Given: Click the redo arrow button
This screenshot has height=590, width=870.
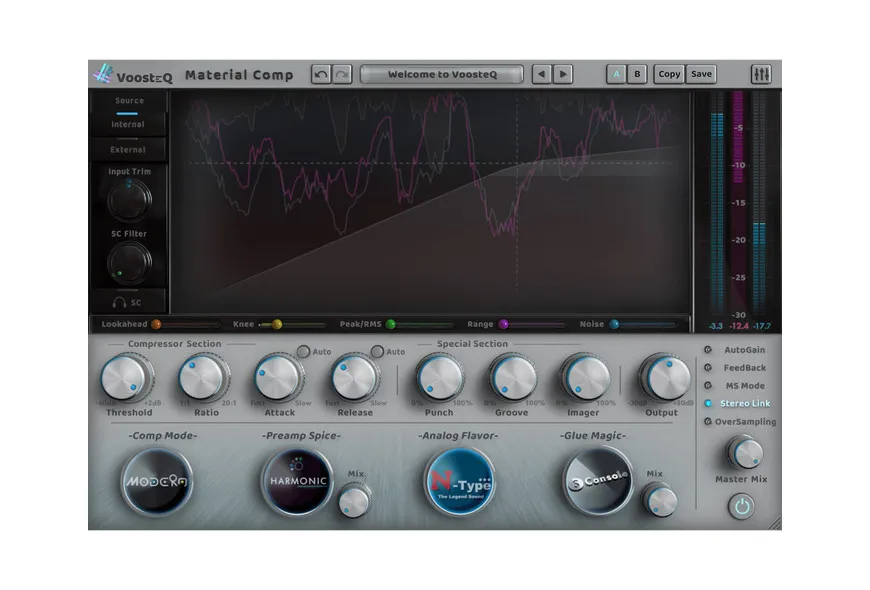Looking at the screenshot, I should coord(342,74).
